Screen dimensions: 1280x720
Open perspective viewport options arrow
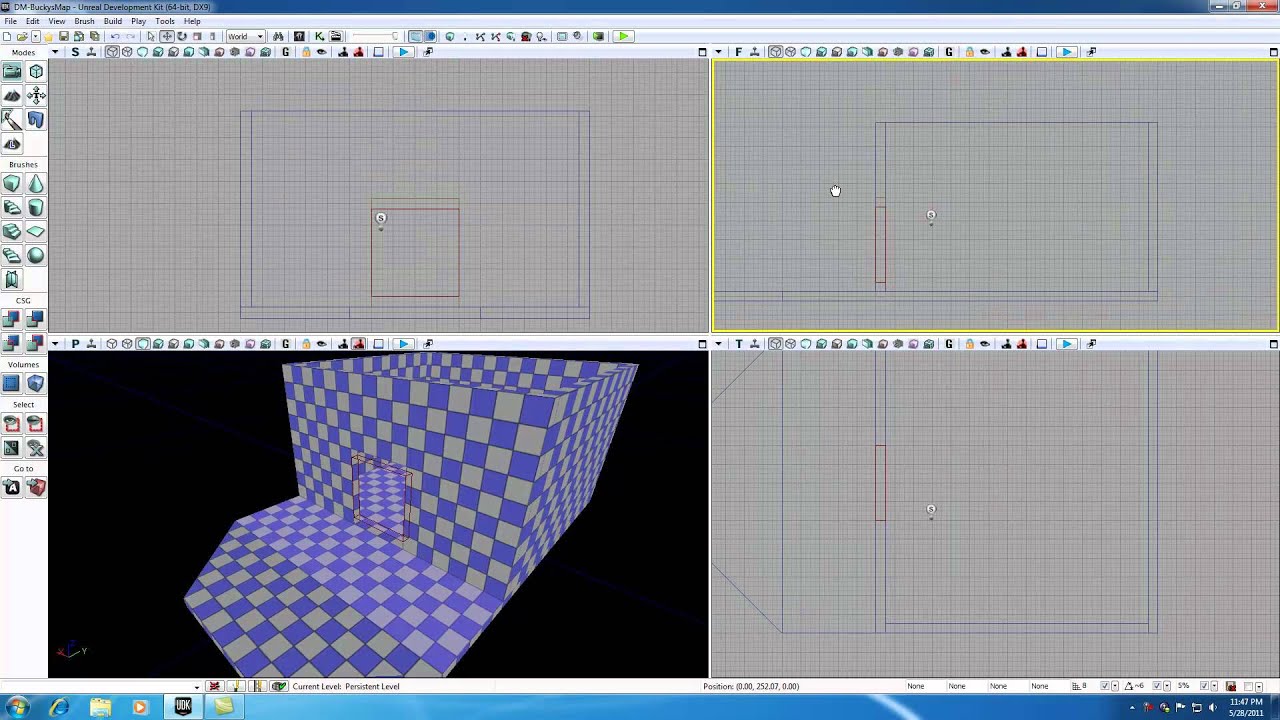coord(55,344)
